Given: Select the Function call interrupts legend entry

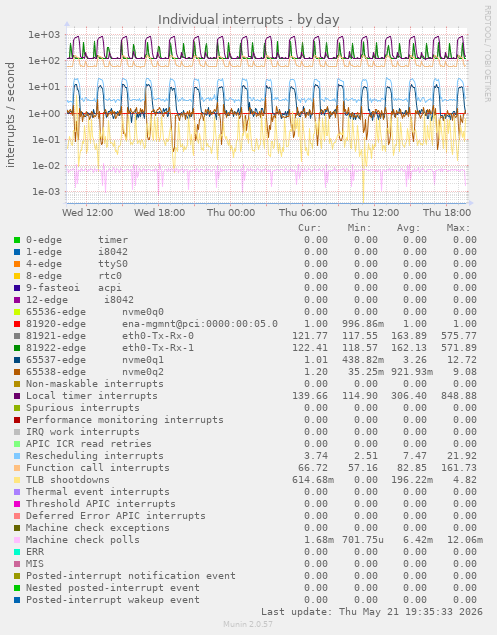Looking at the screenshot, I should [x=98, y=468].
